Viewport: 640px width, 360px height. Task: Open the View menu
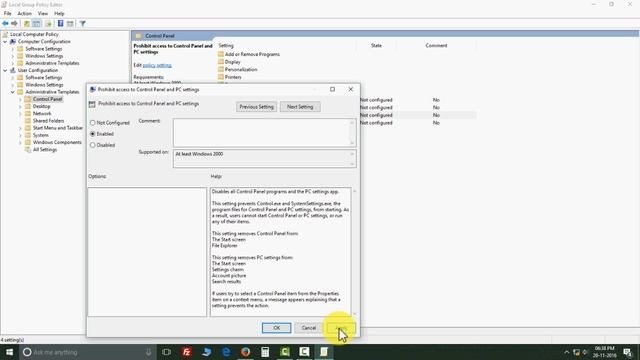(42, 13)
